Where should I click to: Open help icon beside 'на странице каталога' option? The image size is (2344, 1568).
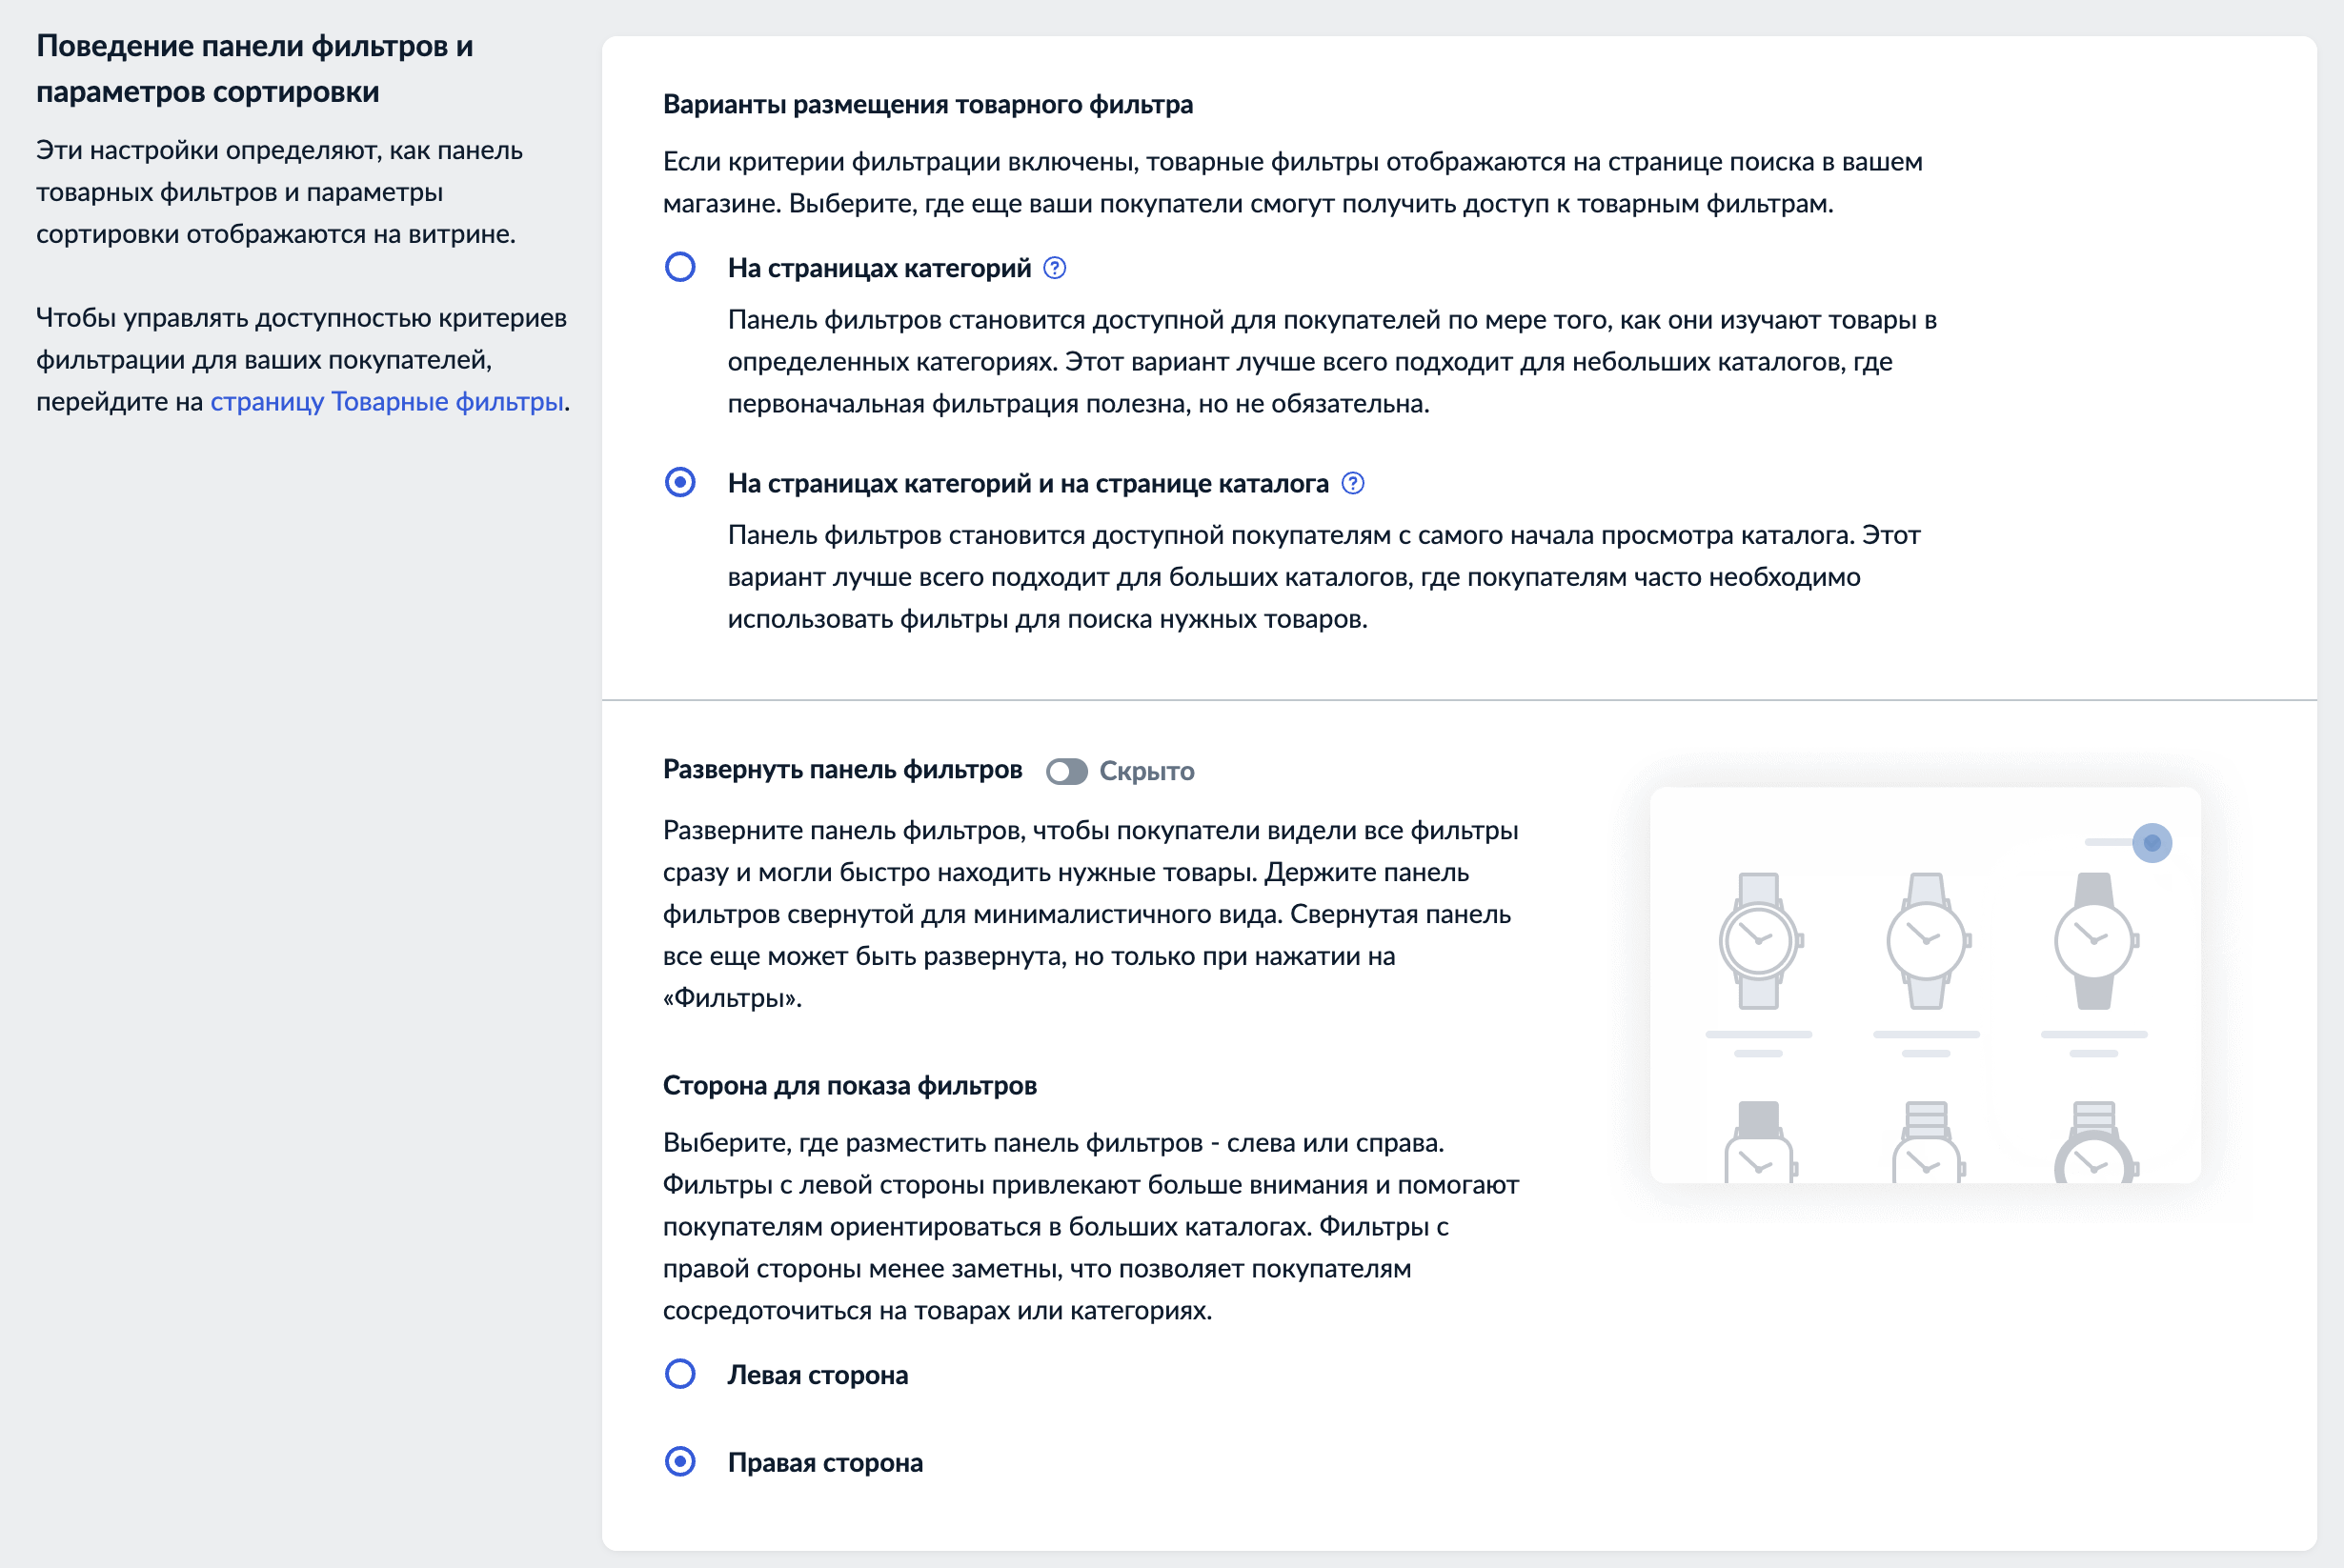pos(1352,484)
